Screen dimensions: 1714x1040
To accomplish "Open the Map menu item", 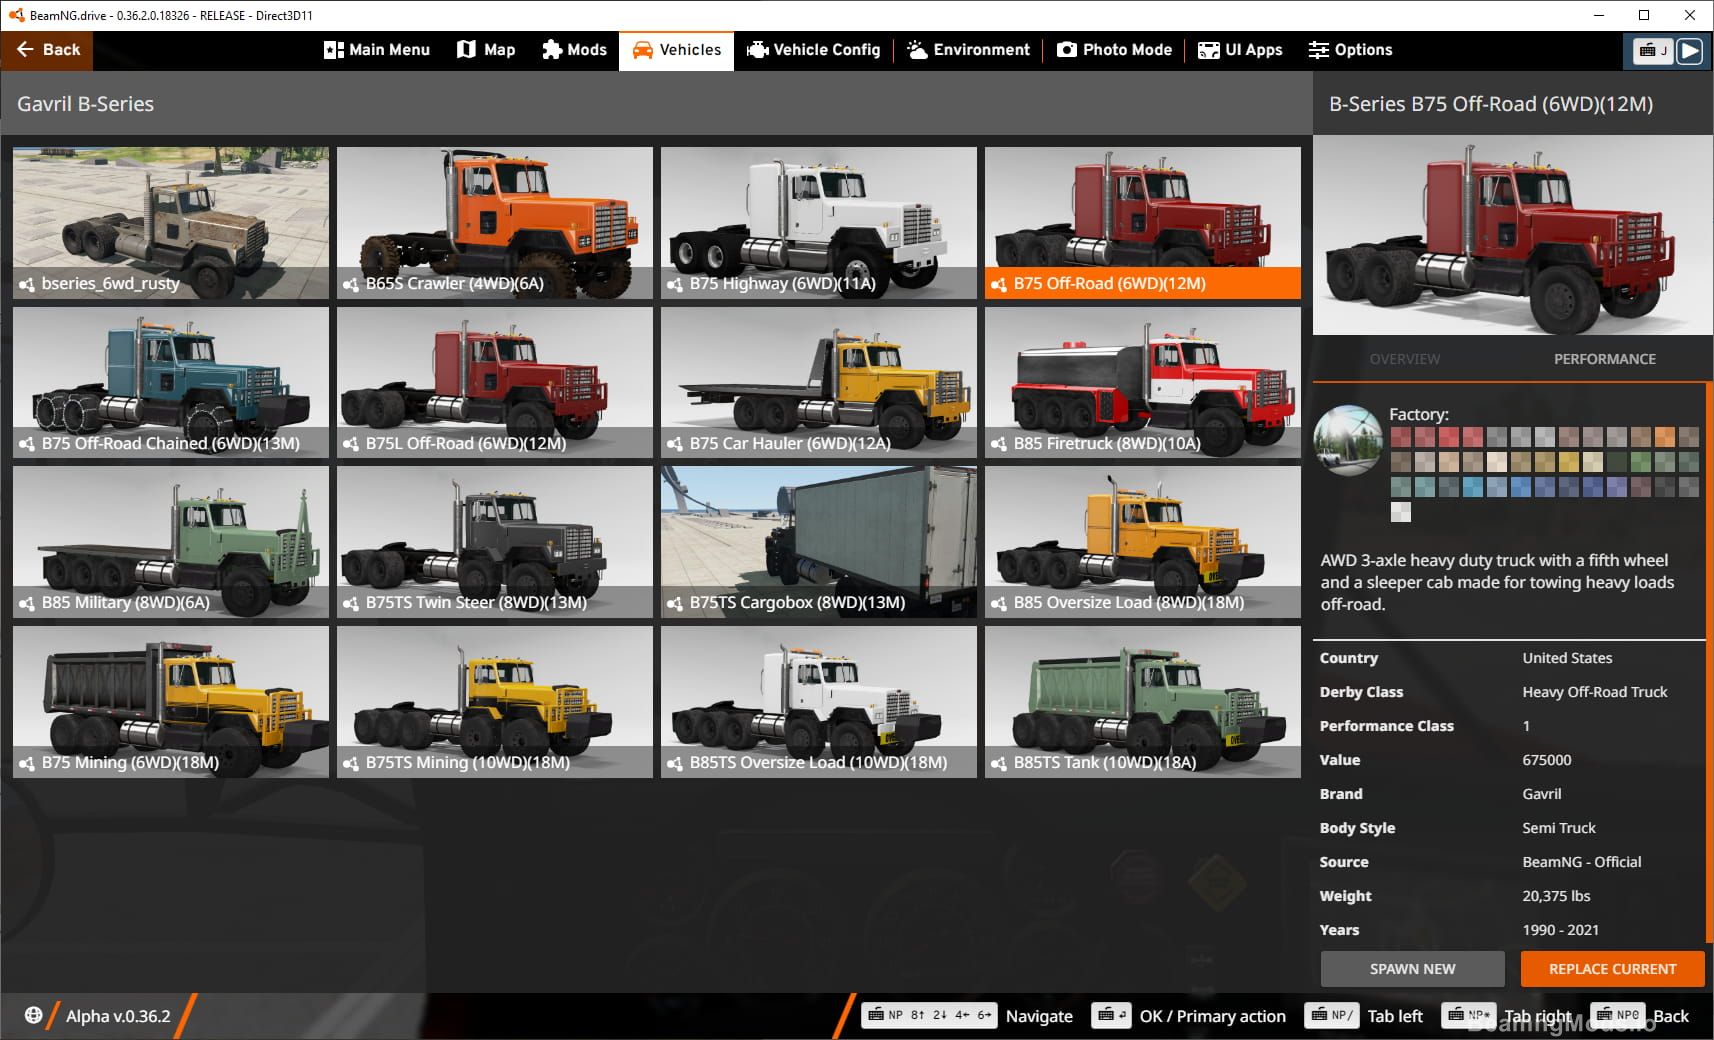I will click(x=486, y=50).
